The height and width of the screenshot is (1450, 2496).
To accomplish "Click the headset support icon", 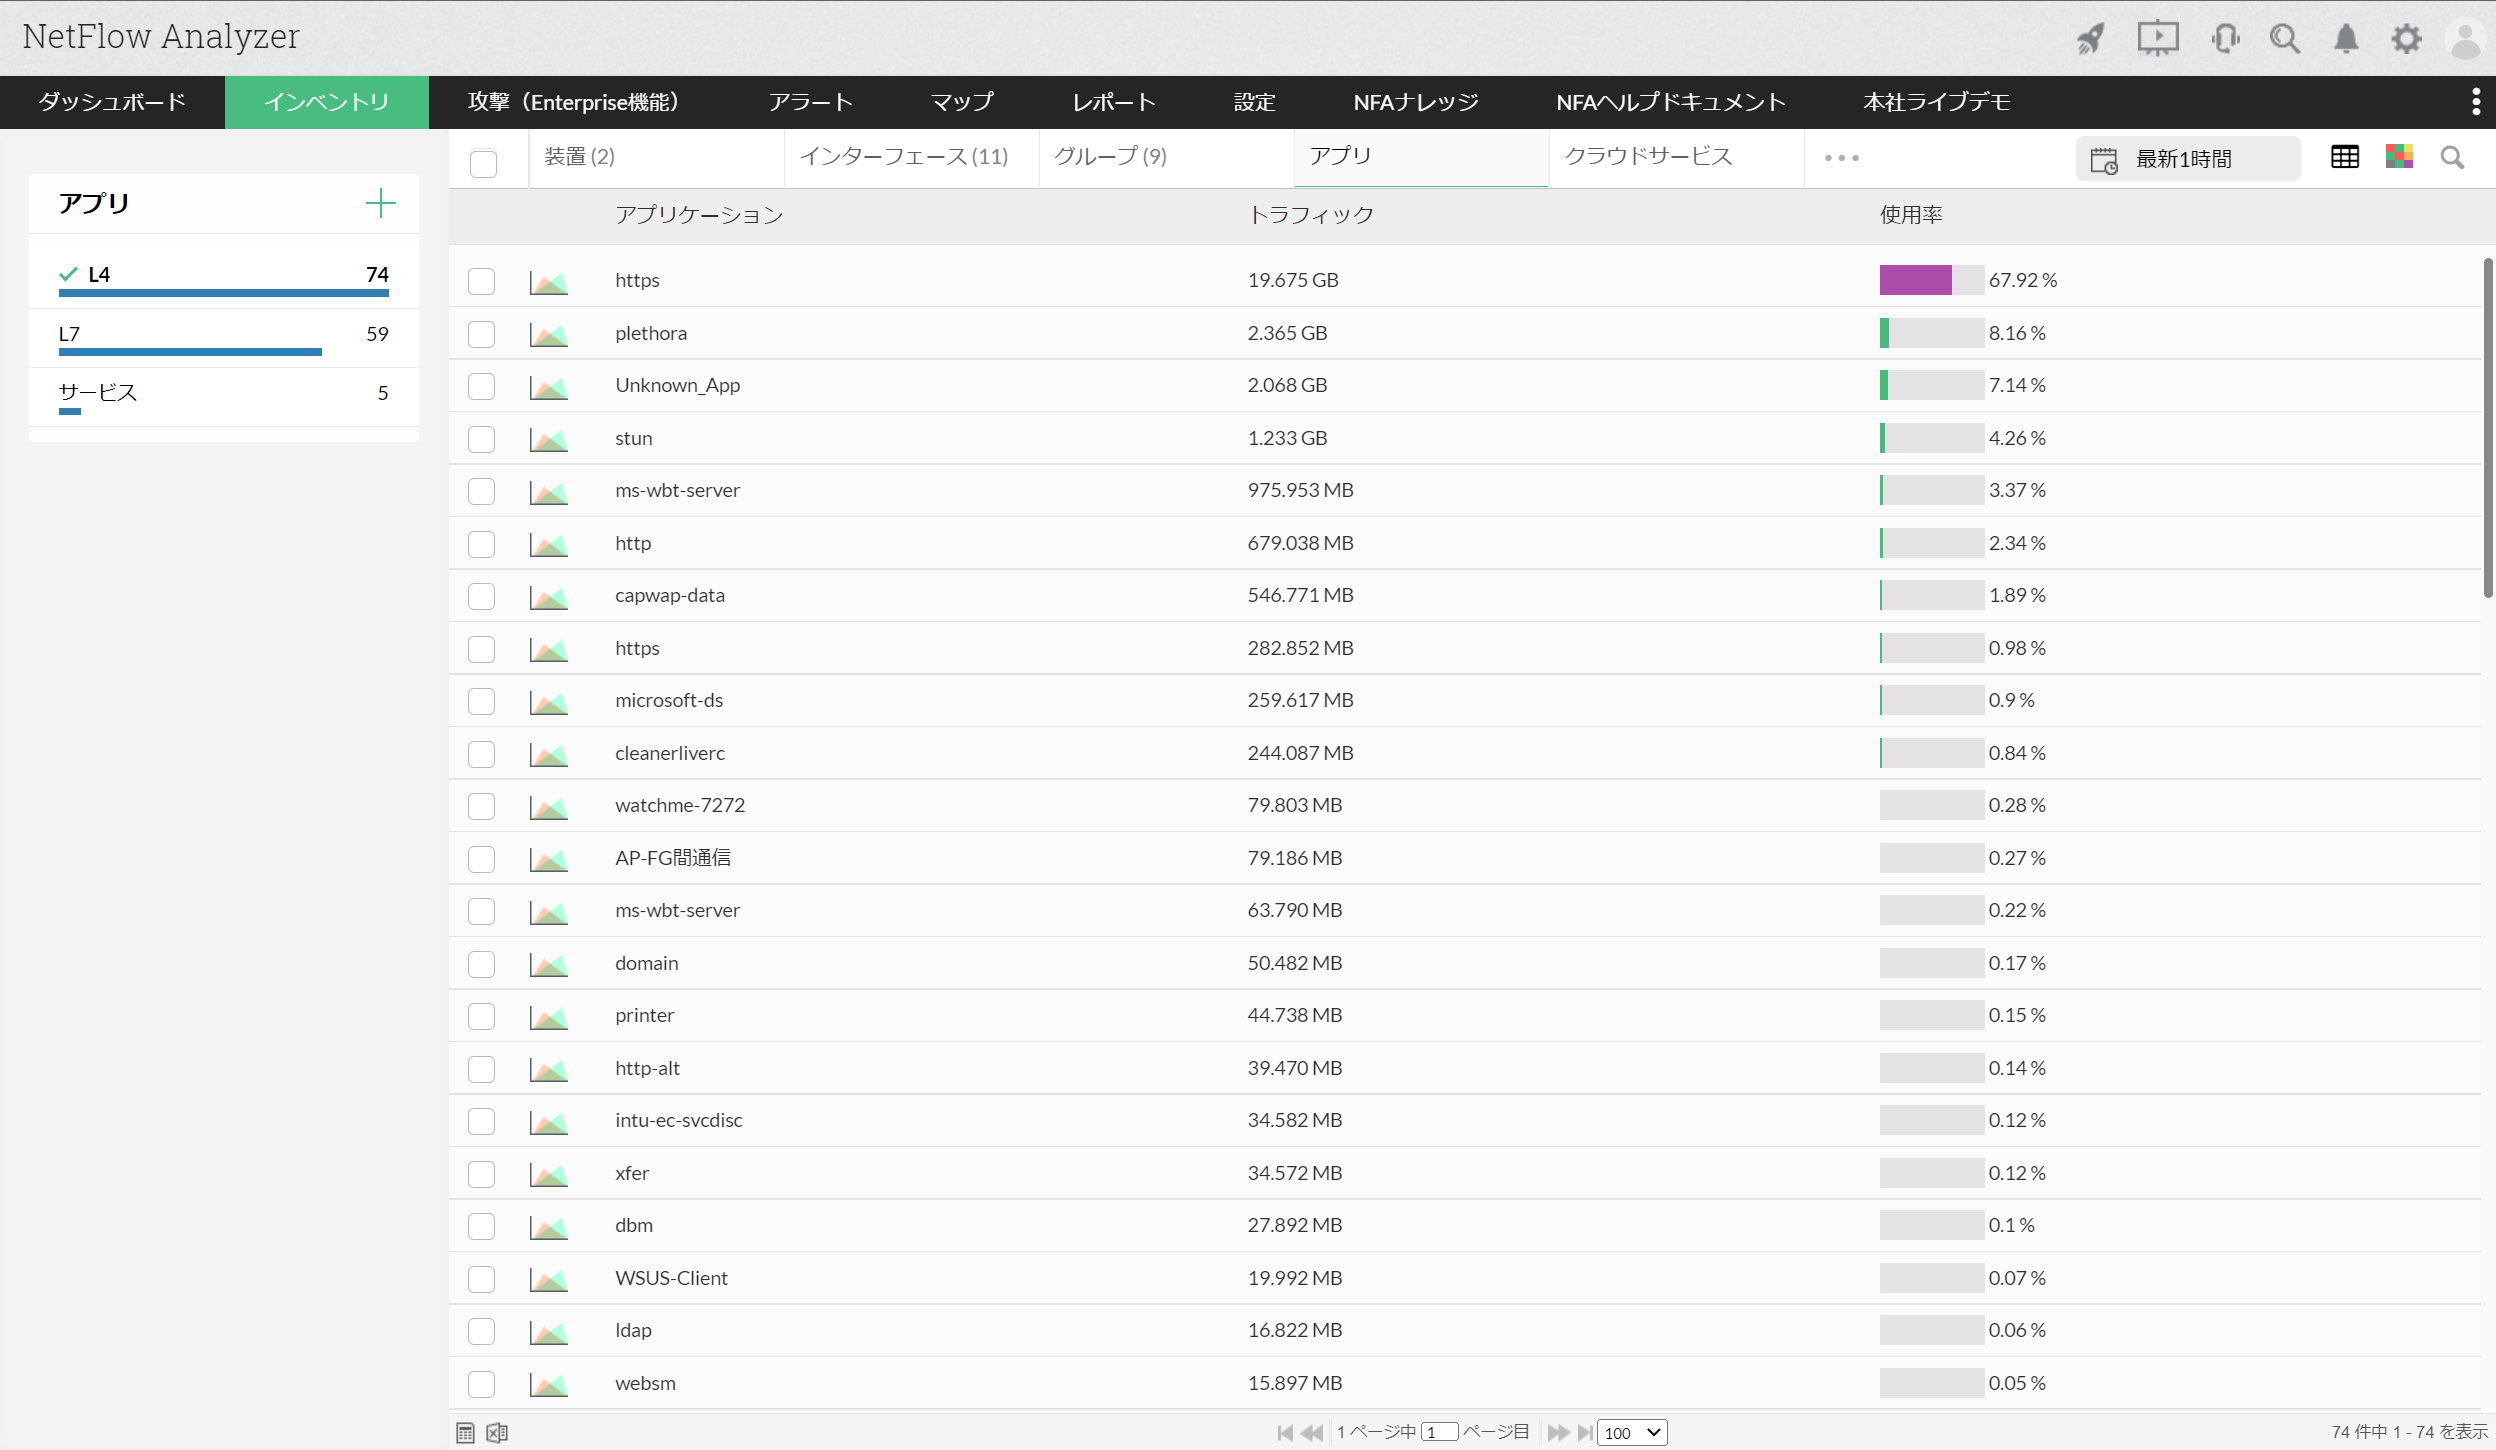I will point(2225,39).
